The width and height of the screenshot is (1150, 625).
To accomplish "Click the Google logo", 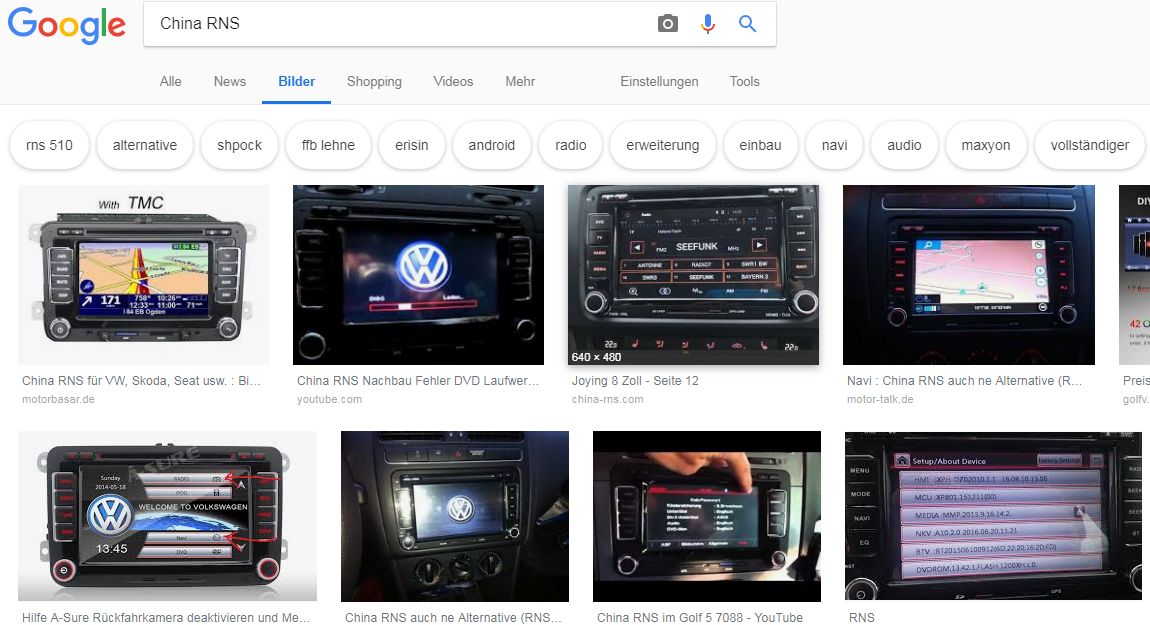I will pos(66,25).
